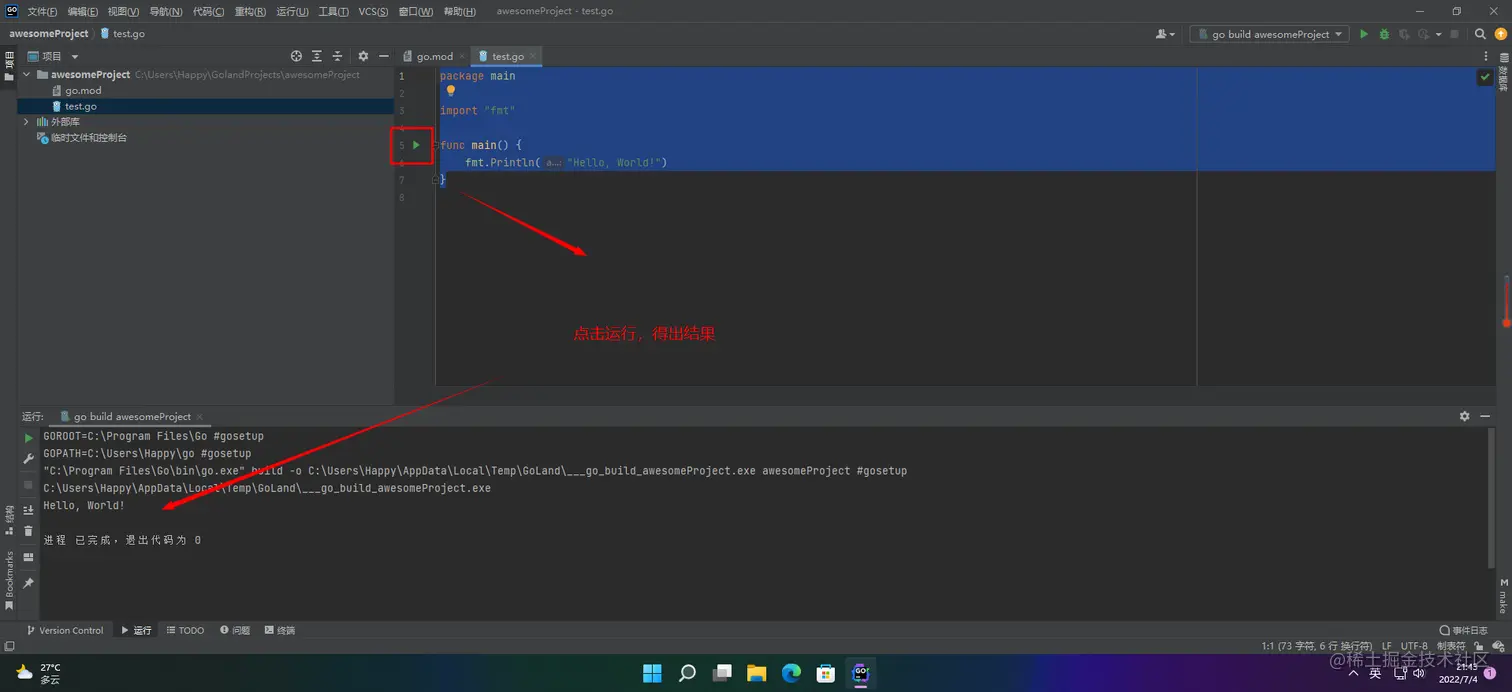
Task: Collapse all items in project panel
Action: point(337,56)
